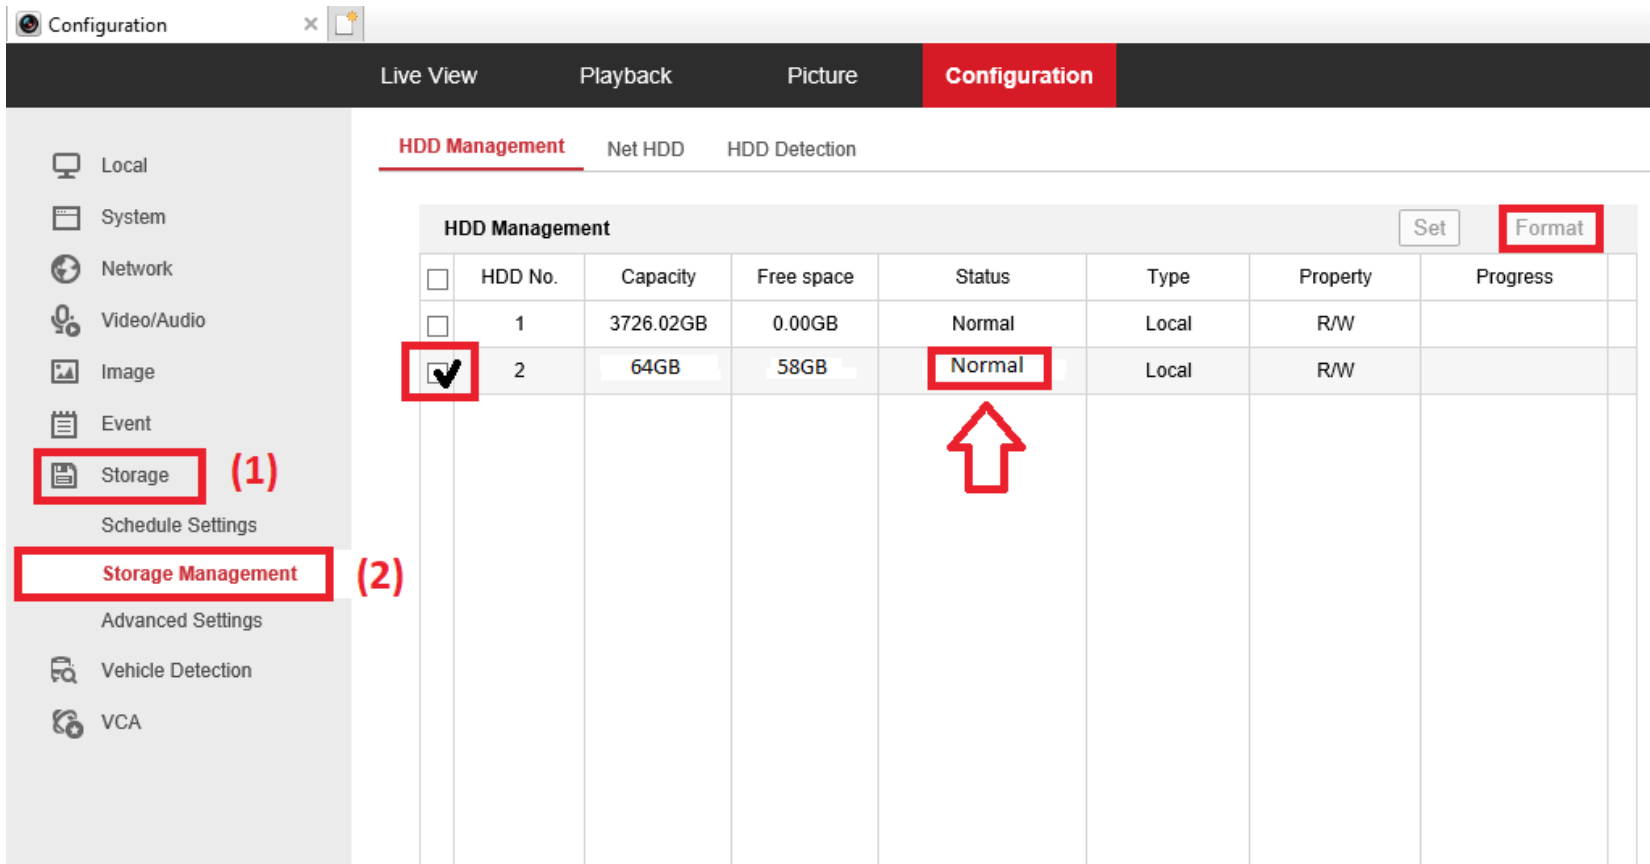Click the Type column header
This screenshot has width=1650, height=864.
pos(1168,277)
